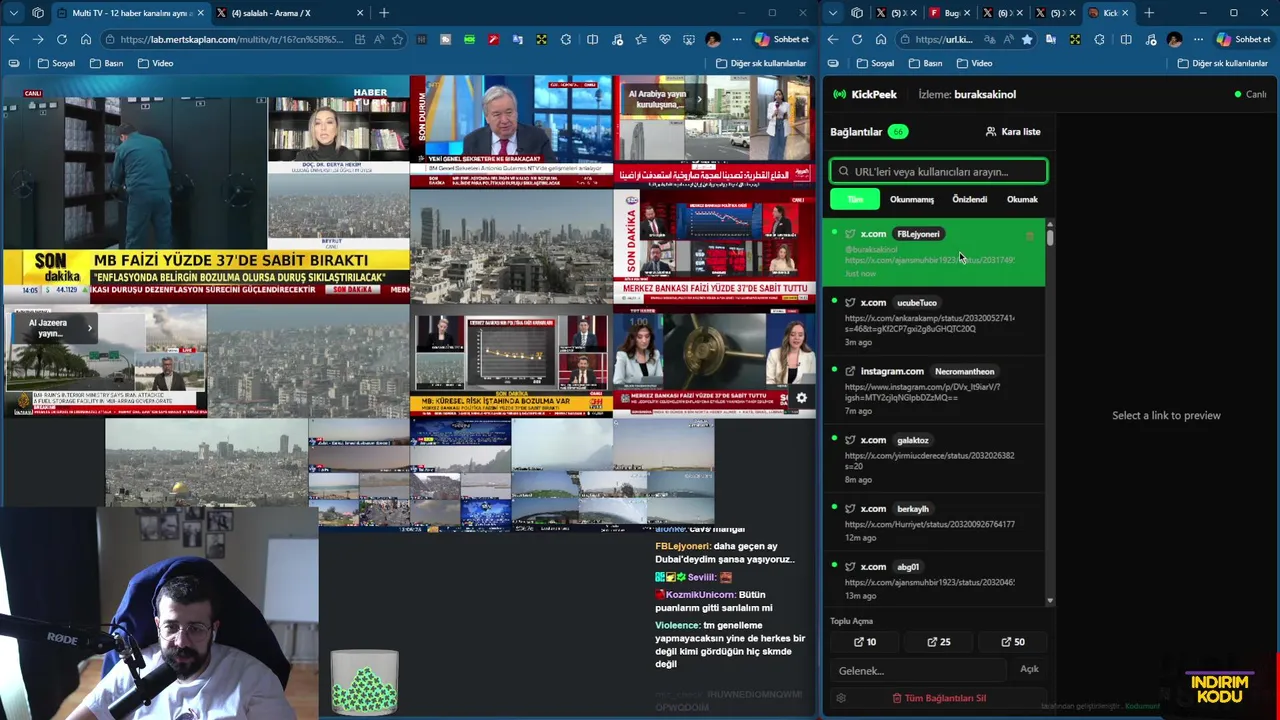The image size is (1280, 720).
Task: Expand Video bookmarks folder in Multi TV window
Action: pos(155,63)
